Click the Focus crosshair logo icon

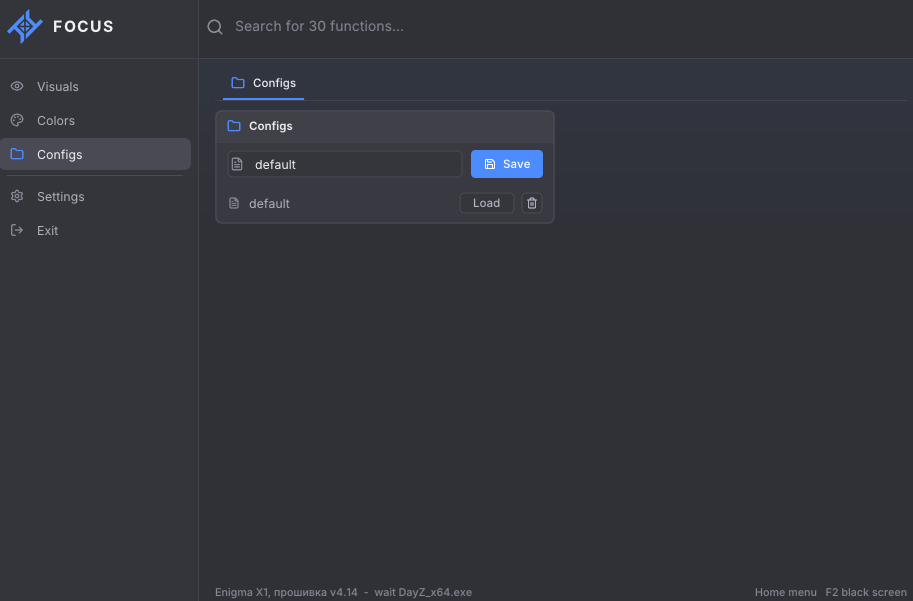(24, 26)
